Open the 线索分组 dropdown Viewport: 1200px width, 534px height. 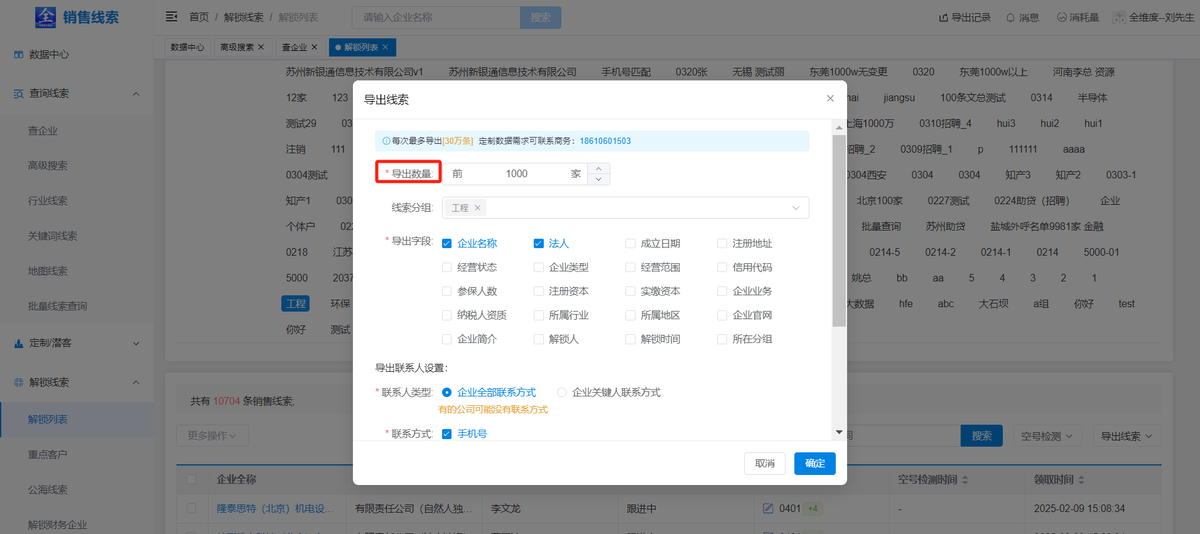[626, 207]
